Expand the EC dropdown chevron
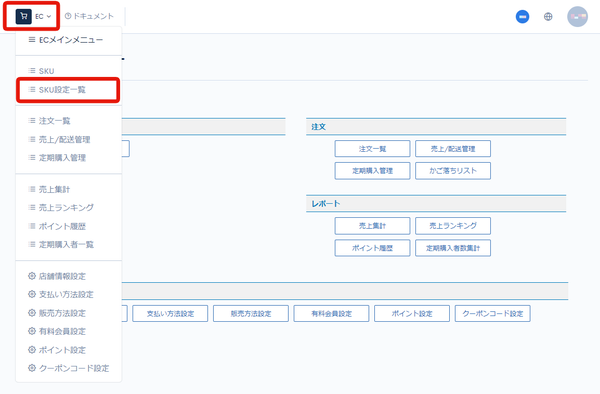 pos(49,16)
